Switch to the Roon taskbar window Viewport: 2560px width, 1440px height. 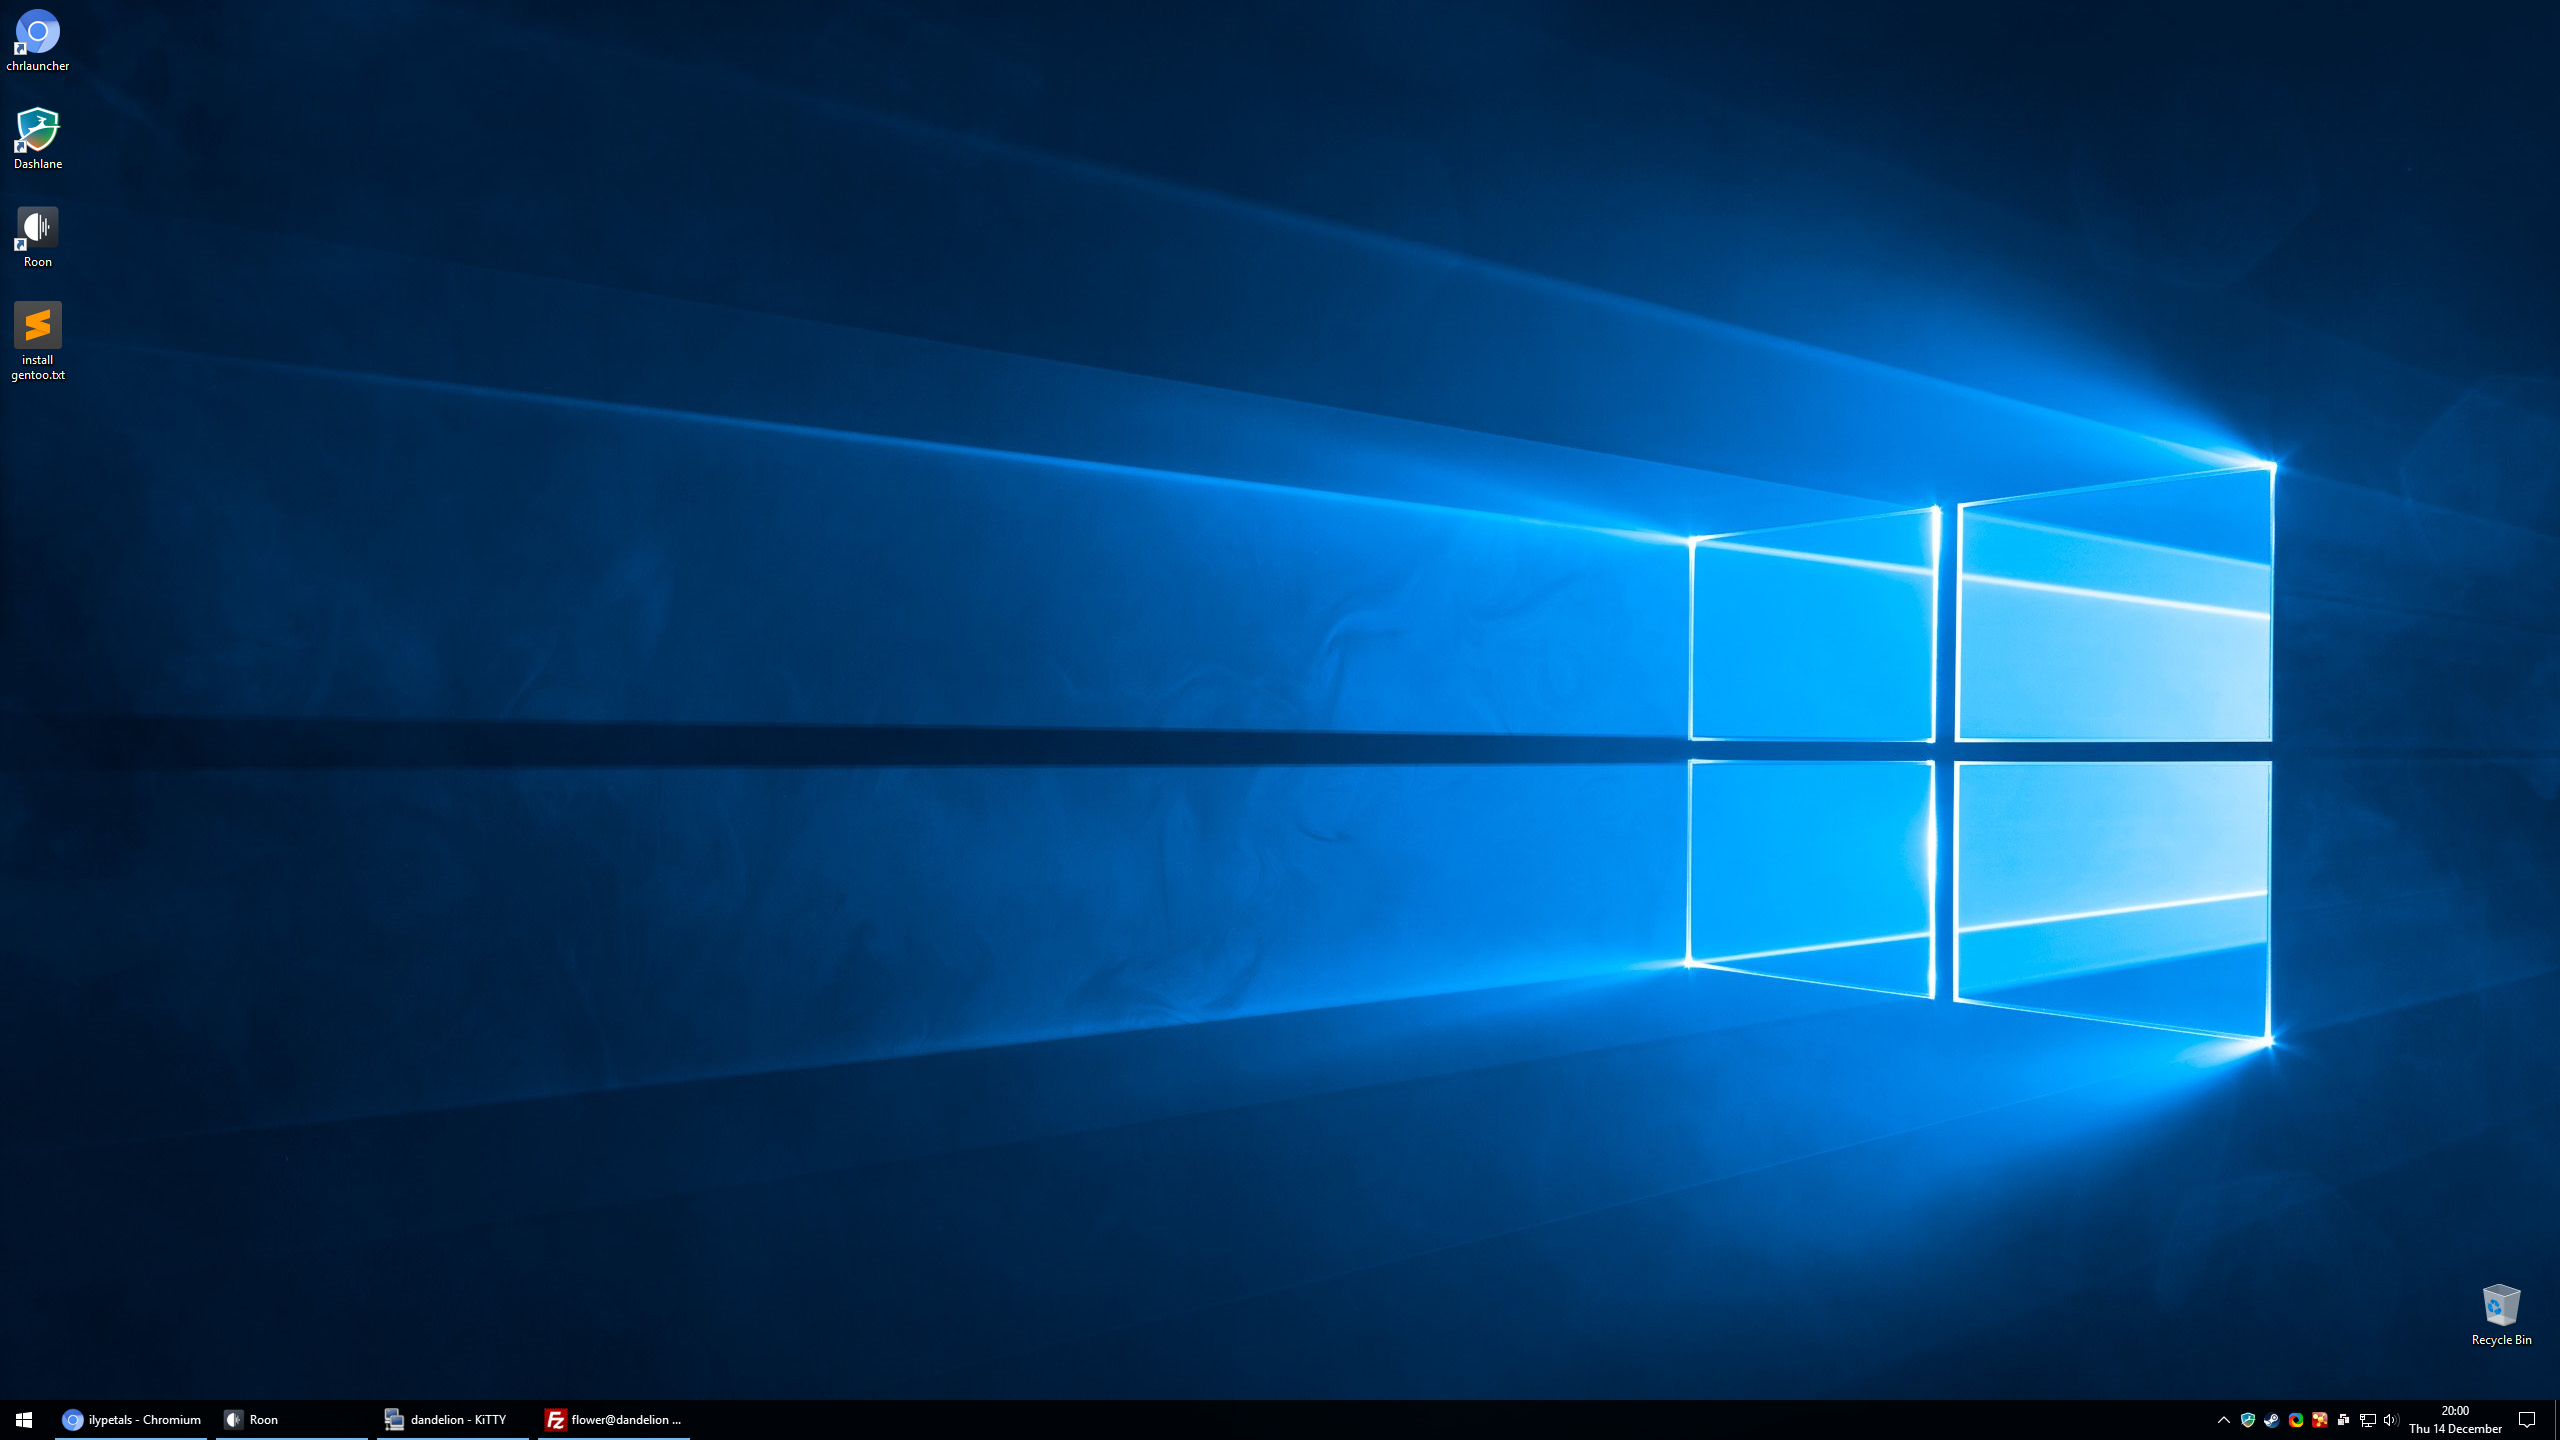(292, 1420)
